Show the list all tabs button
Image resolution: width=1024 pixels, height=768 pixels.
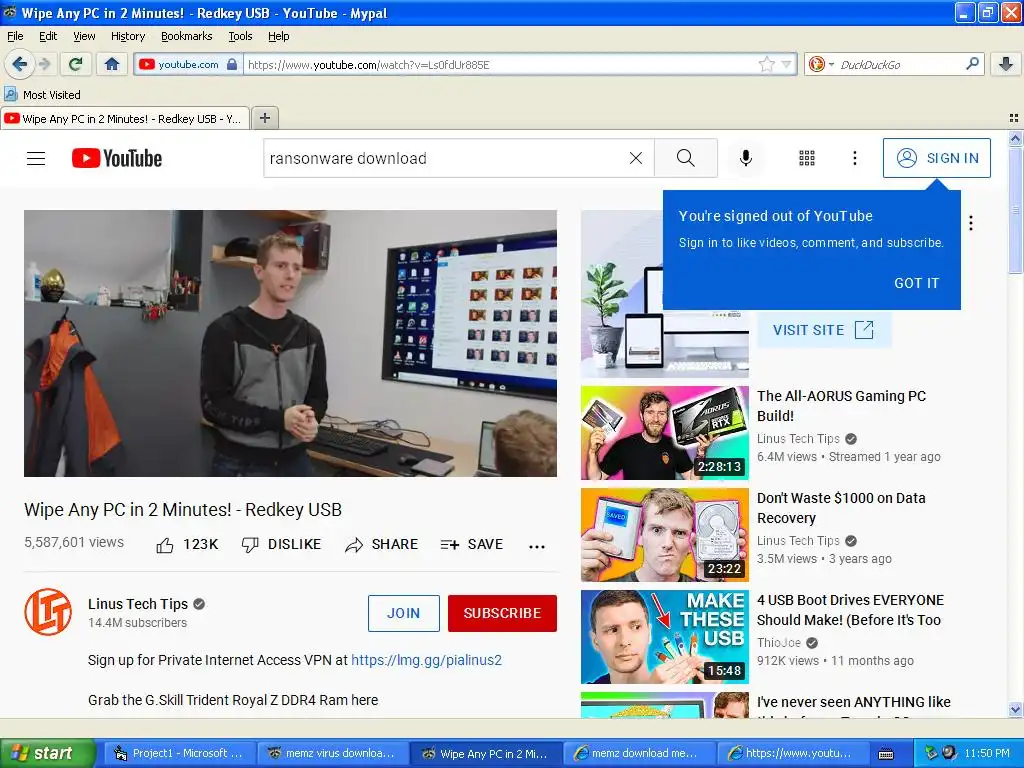coord(1014,118)
